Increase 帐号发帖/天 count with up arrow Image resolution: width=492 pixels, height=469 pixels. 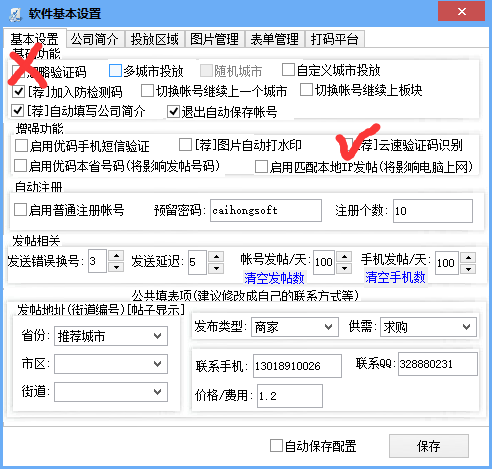click(x=344, y=257)
